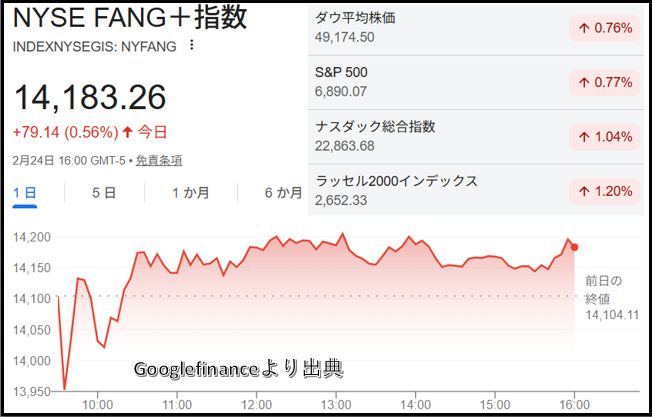
Task: Click the S&P 500 ↑0.77% badge
Action: (606, 82)
